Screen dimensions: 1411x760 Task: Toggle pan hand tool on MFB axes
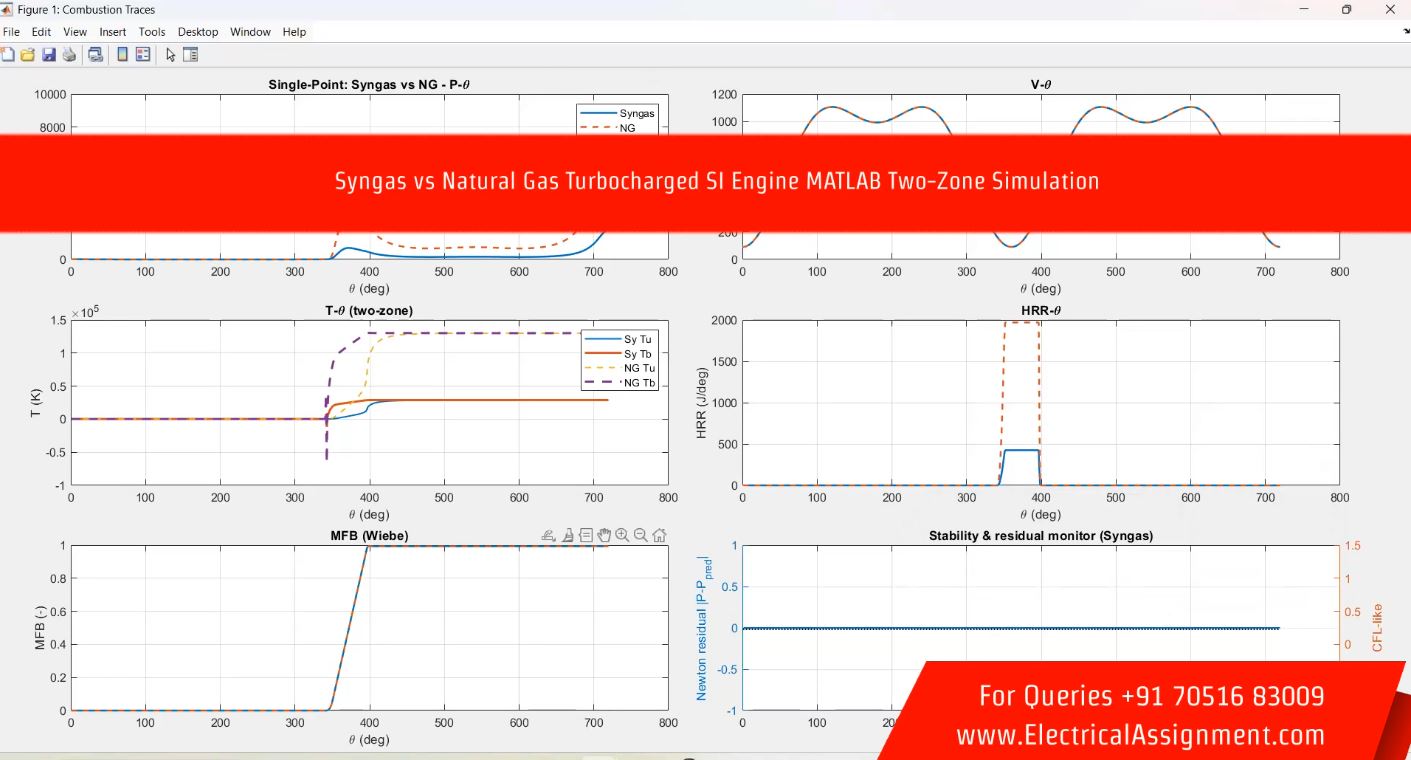pos(604,536)
